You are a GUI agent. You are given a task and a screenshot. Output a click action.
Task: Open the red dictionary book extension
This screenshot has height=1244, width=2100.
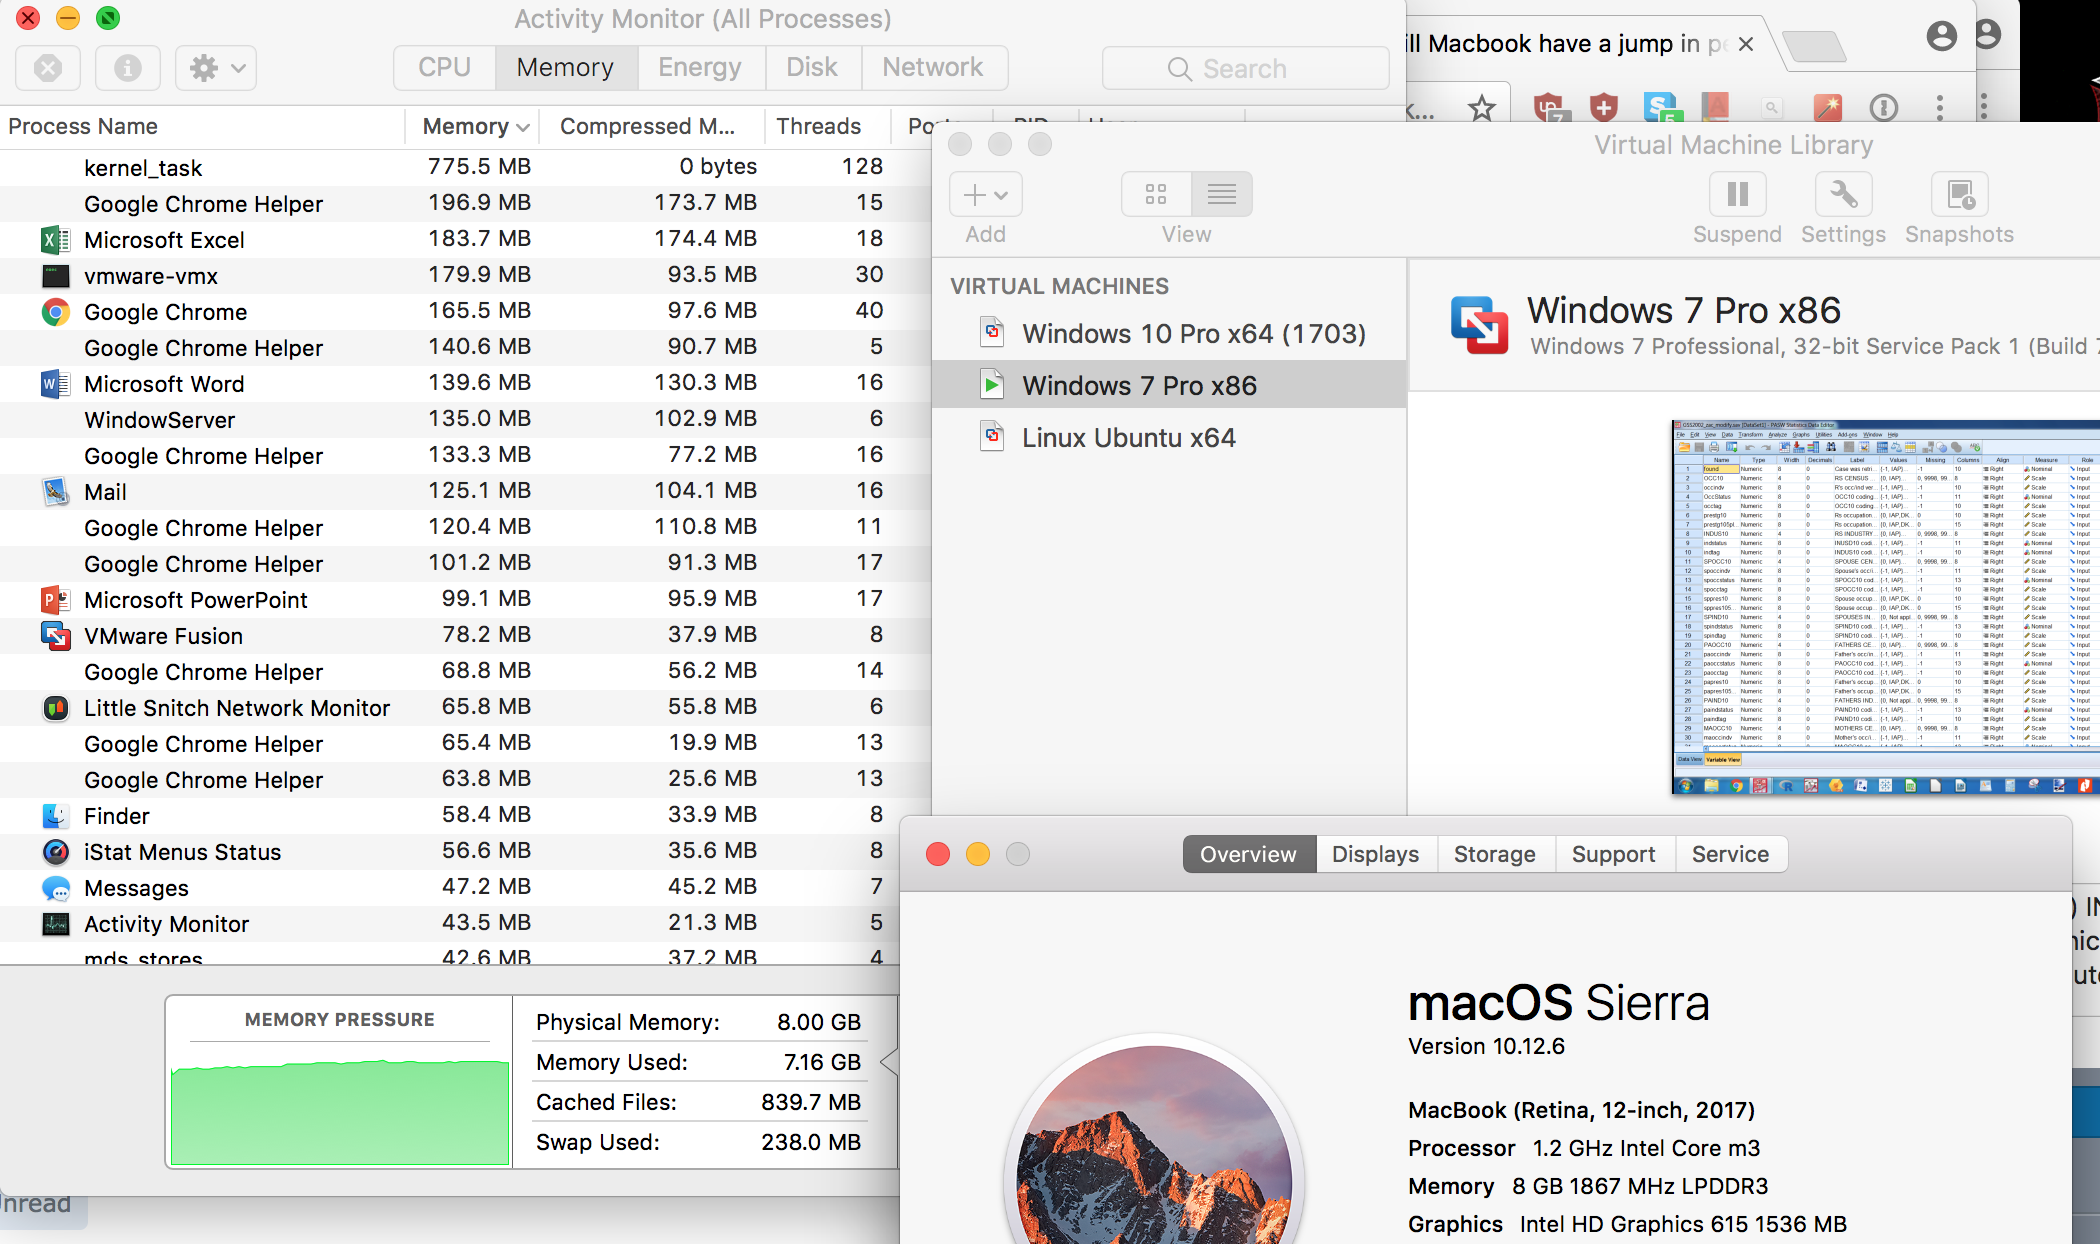pos(1716,107)
